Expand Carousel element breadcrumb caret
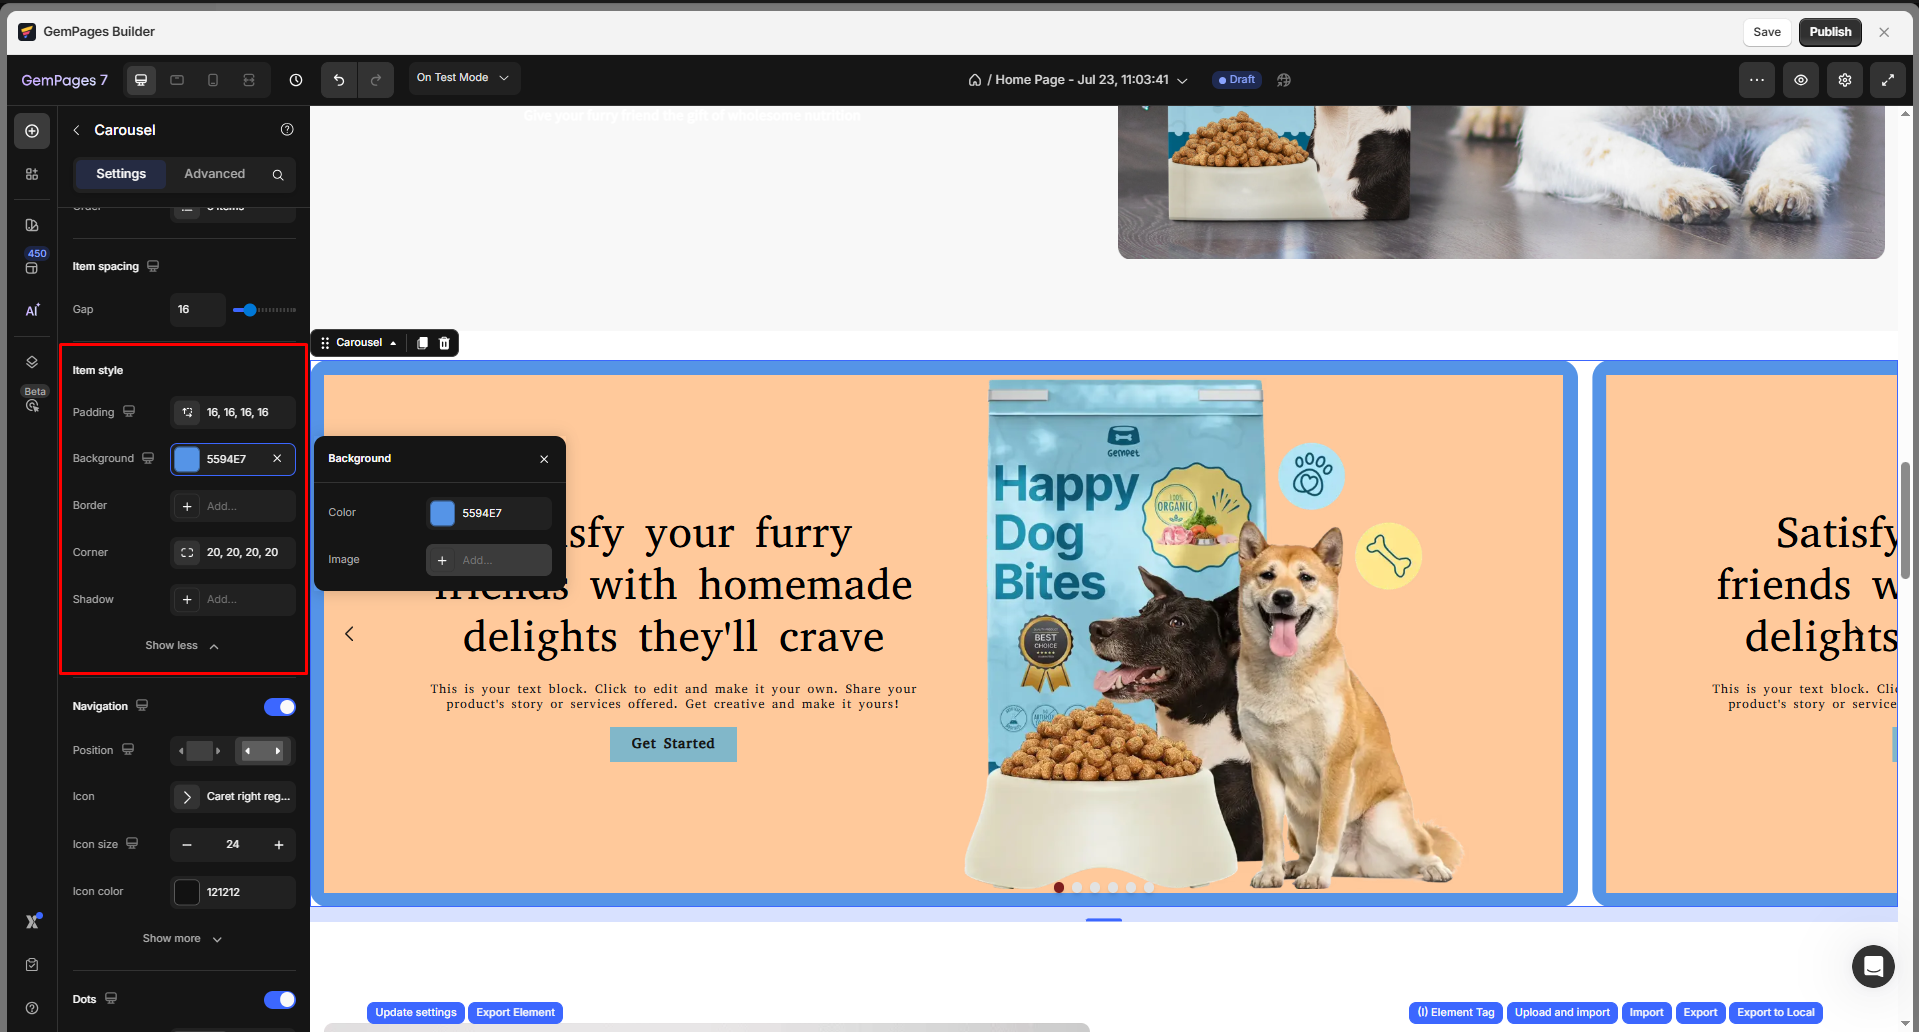Screen dimensions: 1919x1032 [393, 343]
